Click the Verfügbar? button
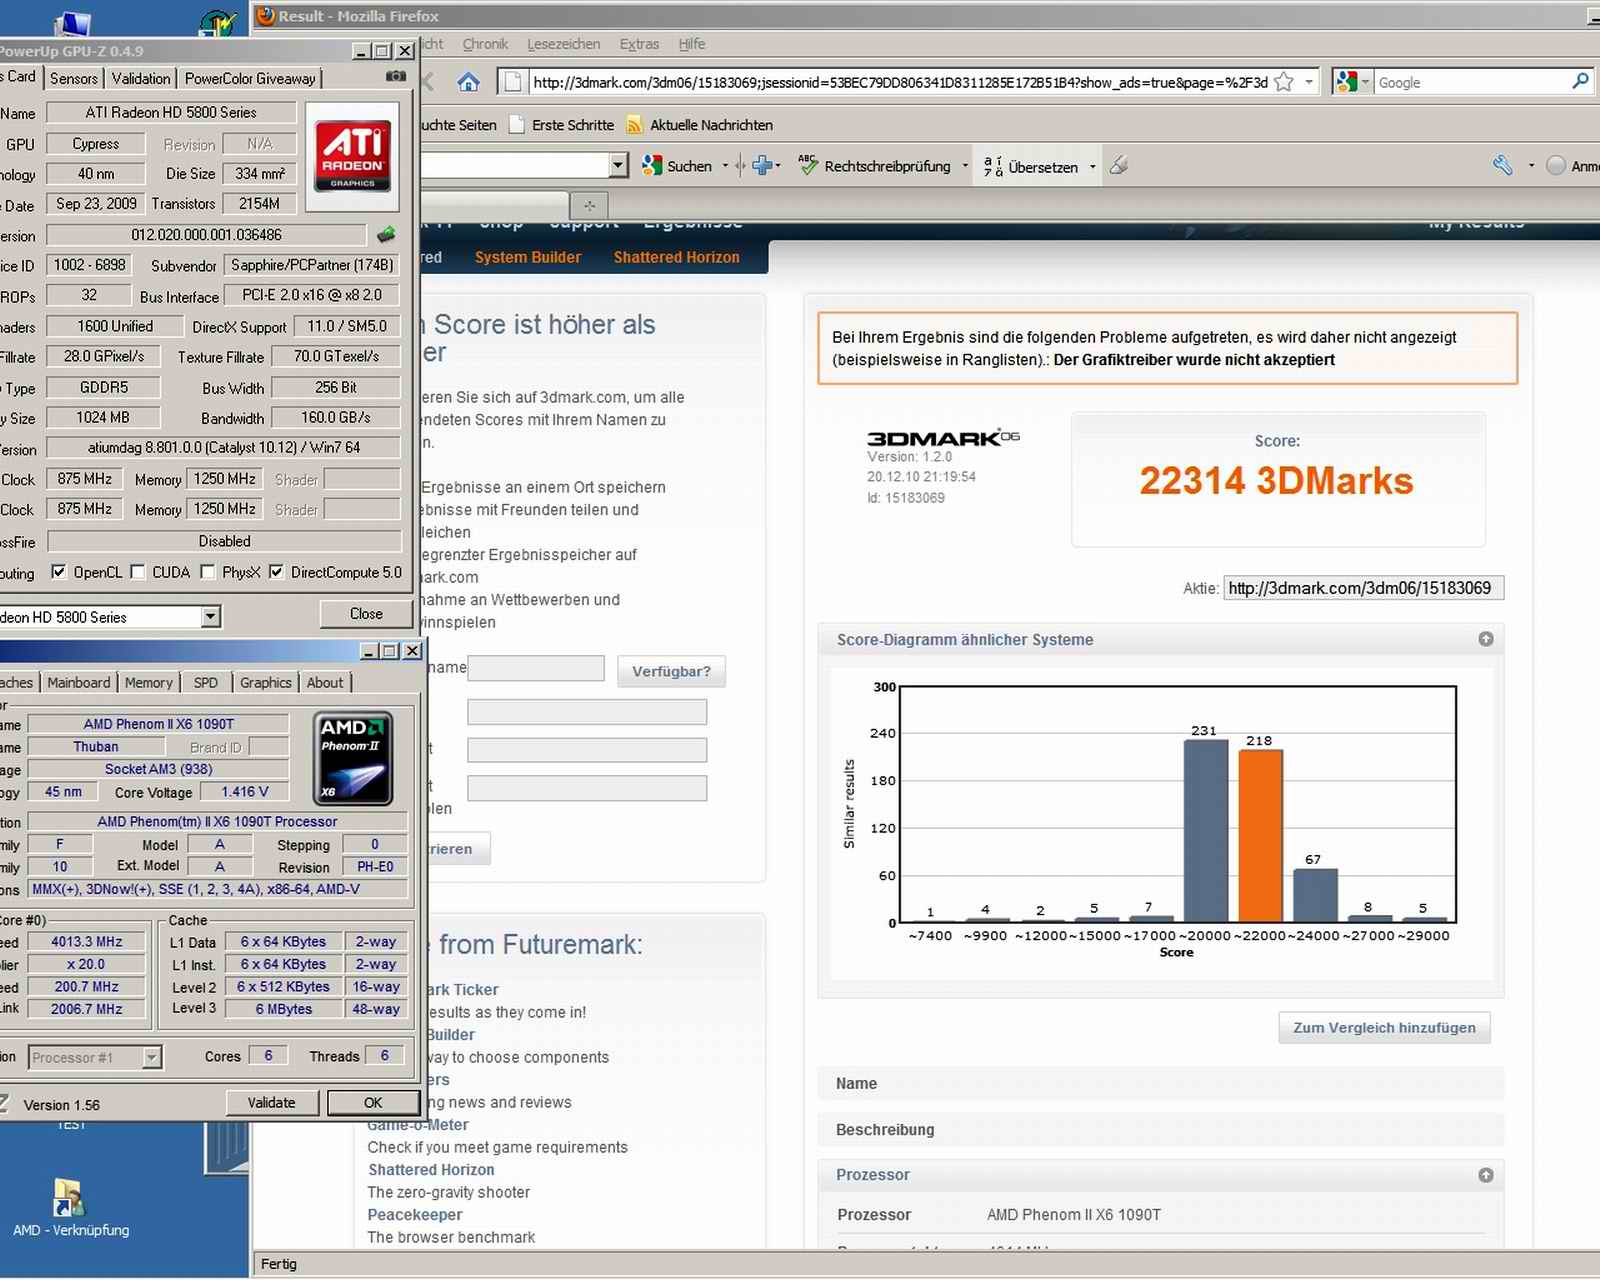The image size is (1600, 1280). [671, 671]
